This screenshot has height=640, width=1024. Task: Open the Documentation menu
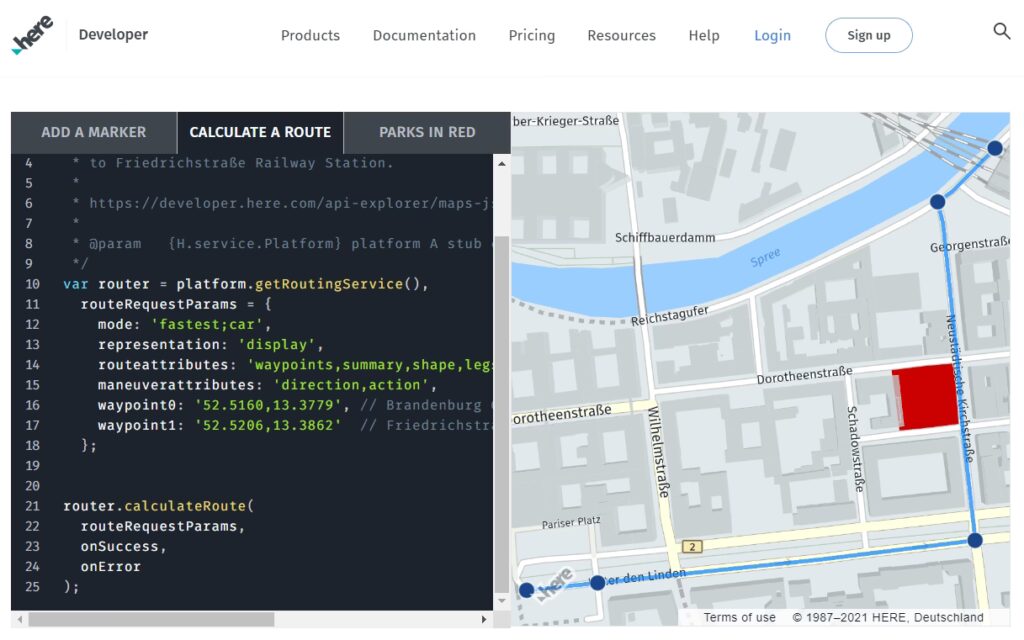pyautogui.click(x=424, y=35)
